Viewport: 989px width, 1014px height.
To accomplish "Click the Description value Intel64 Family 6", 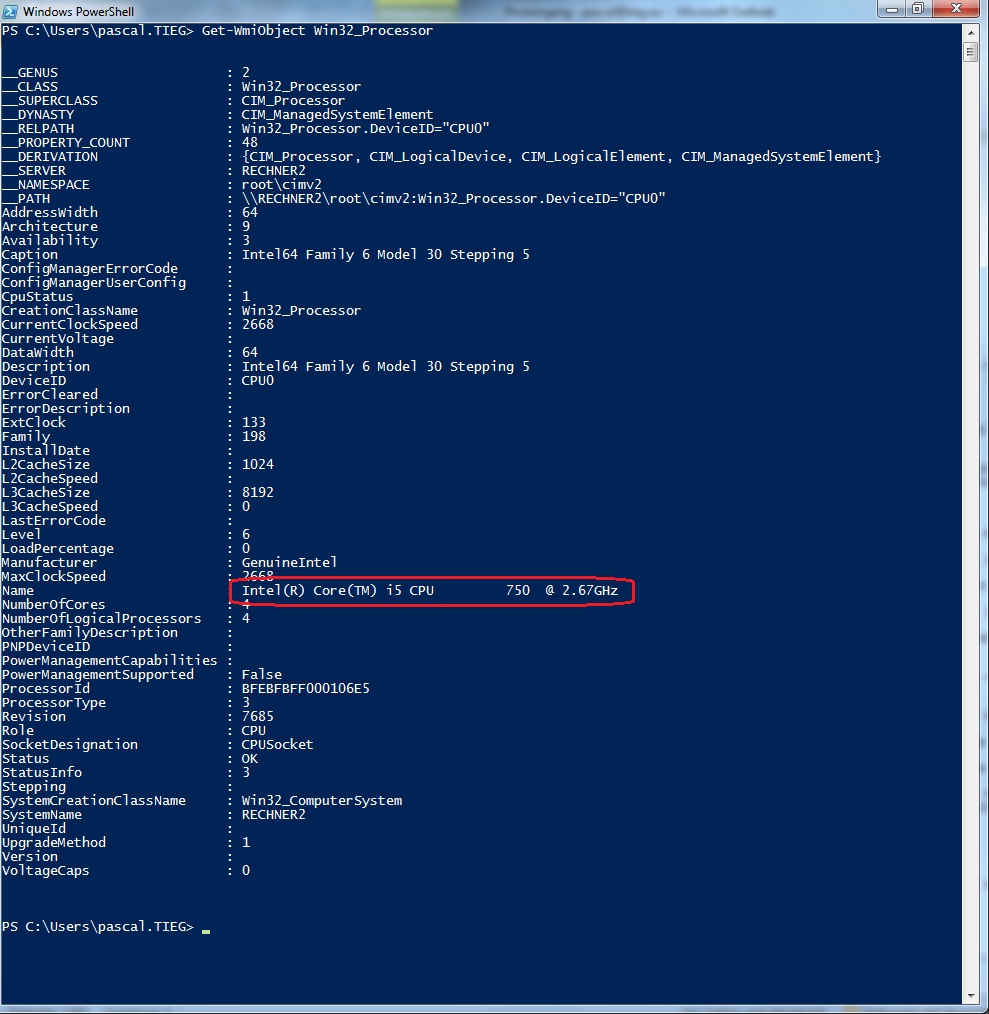I will point(386,367).
